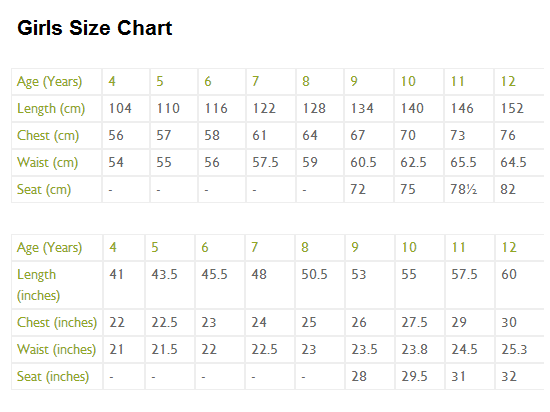Select the Chest (inches) row label

click(x=57, y=322)
